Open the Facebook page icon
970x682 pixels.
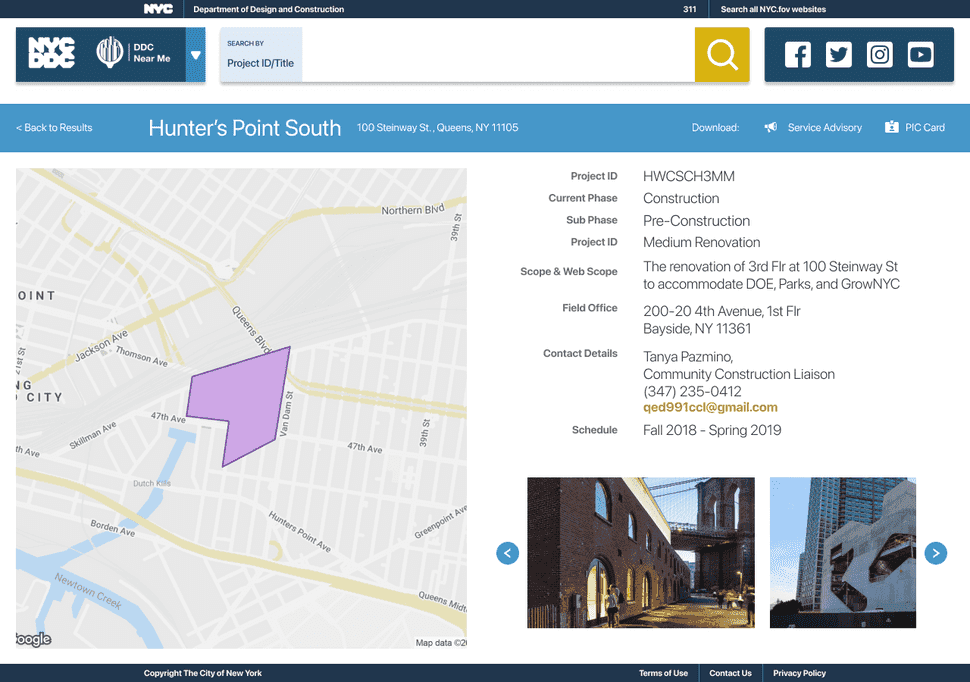[797, 54]
